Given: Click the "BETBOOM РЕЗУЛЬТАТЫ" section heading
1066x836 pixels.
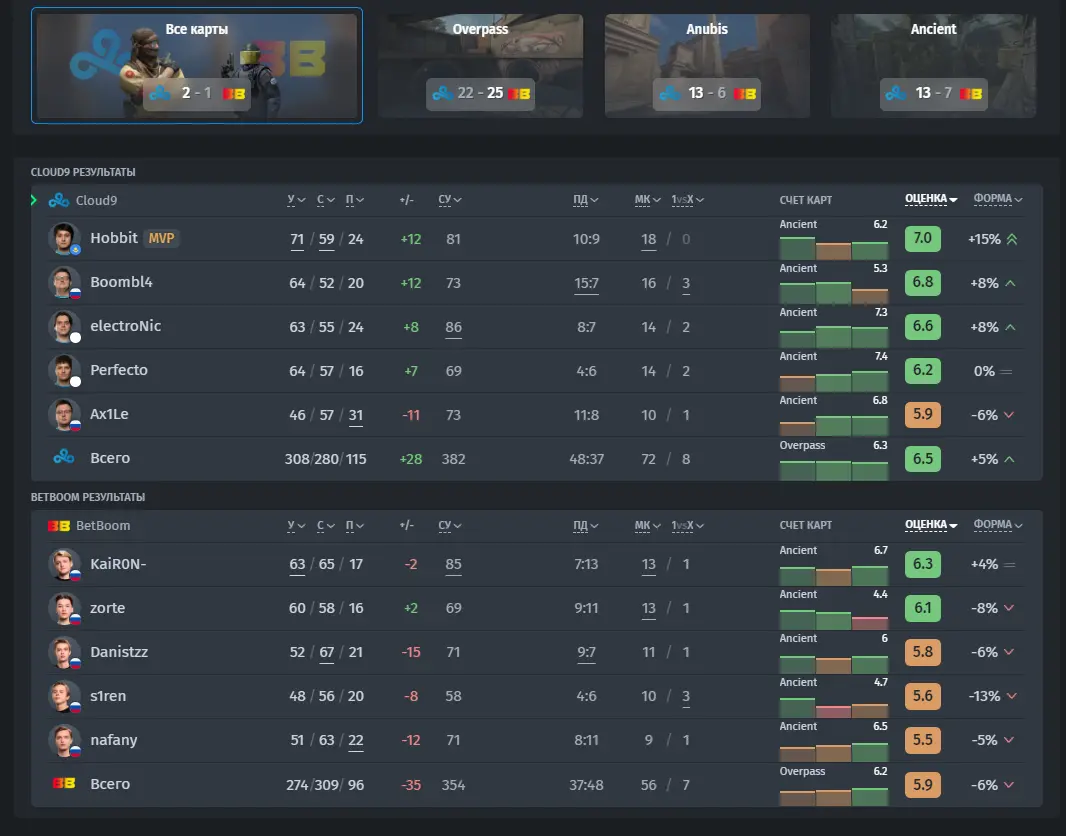Looking at the screenshot, I should (x=88, y=497).
